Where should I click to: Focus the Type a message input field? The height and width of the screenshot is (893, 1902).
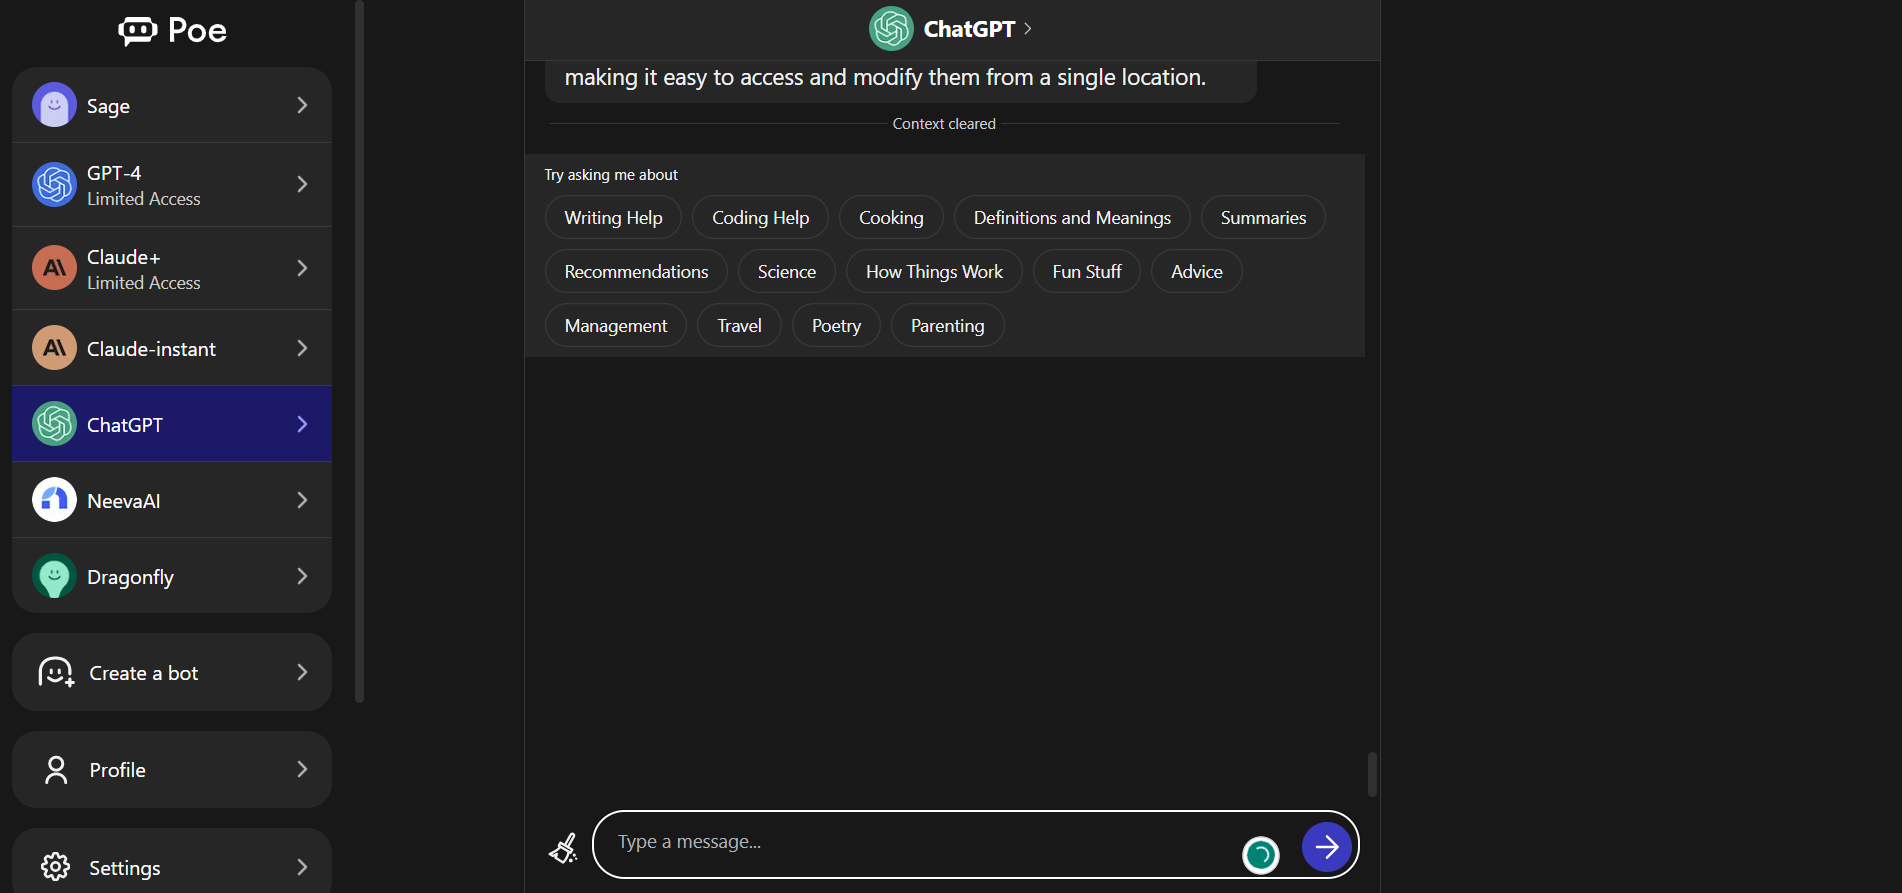tap(920, 843)
